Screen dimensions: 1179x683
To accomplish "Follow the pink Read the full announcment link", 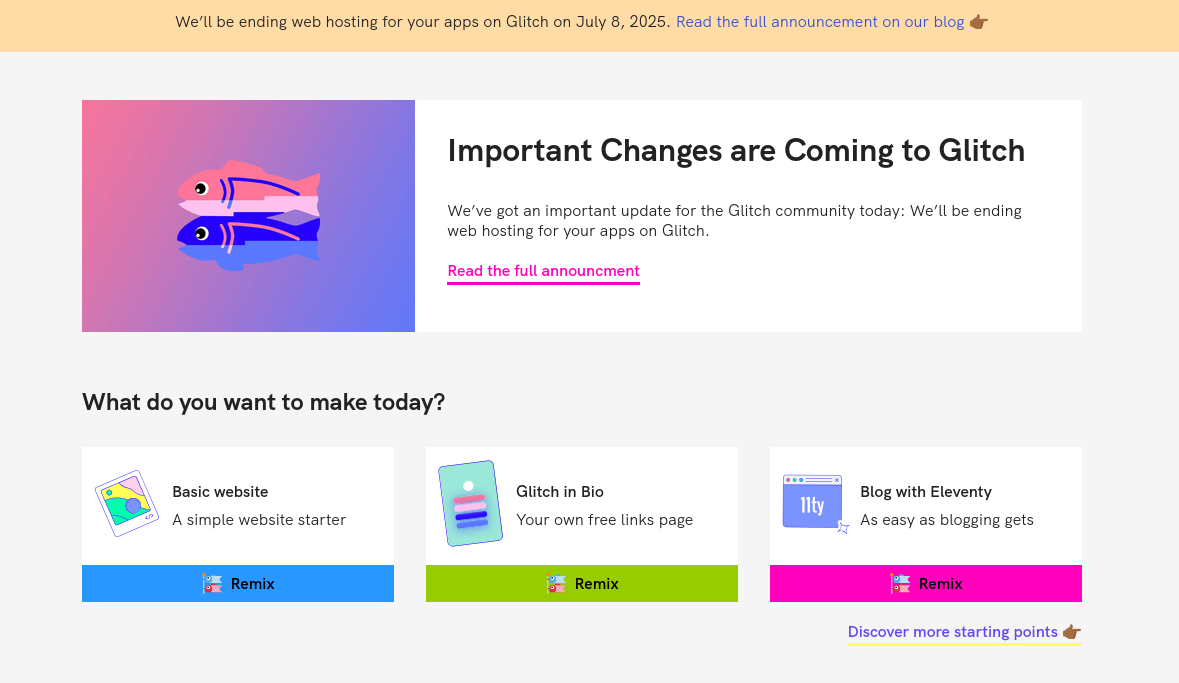I will click(x=544, y=272).
